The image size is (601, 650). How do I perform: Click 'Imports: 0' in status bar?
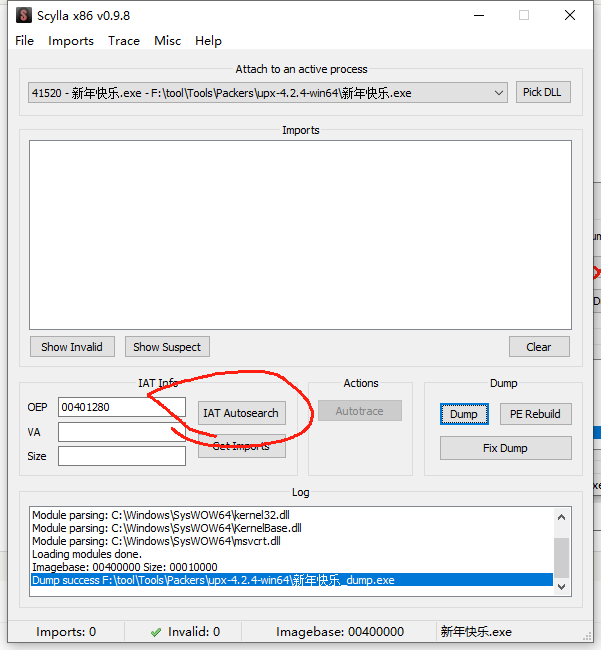(x=66, y=632)
